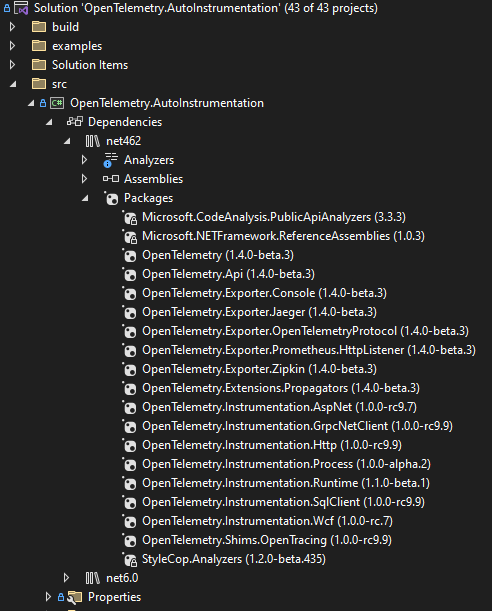The image size is (492, 611).
Task: Click the package icon for OpenTelemetry.Exporter.Zipkin
Action: 129,369
